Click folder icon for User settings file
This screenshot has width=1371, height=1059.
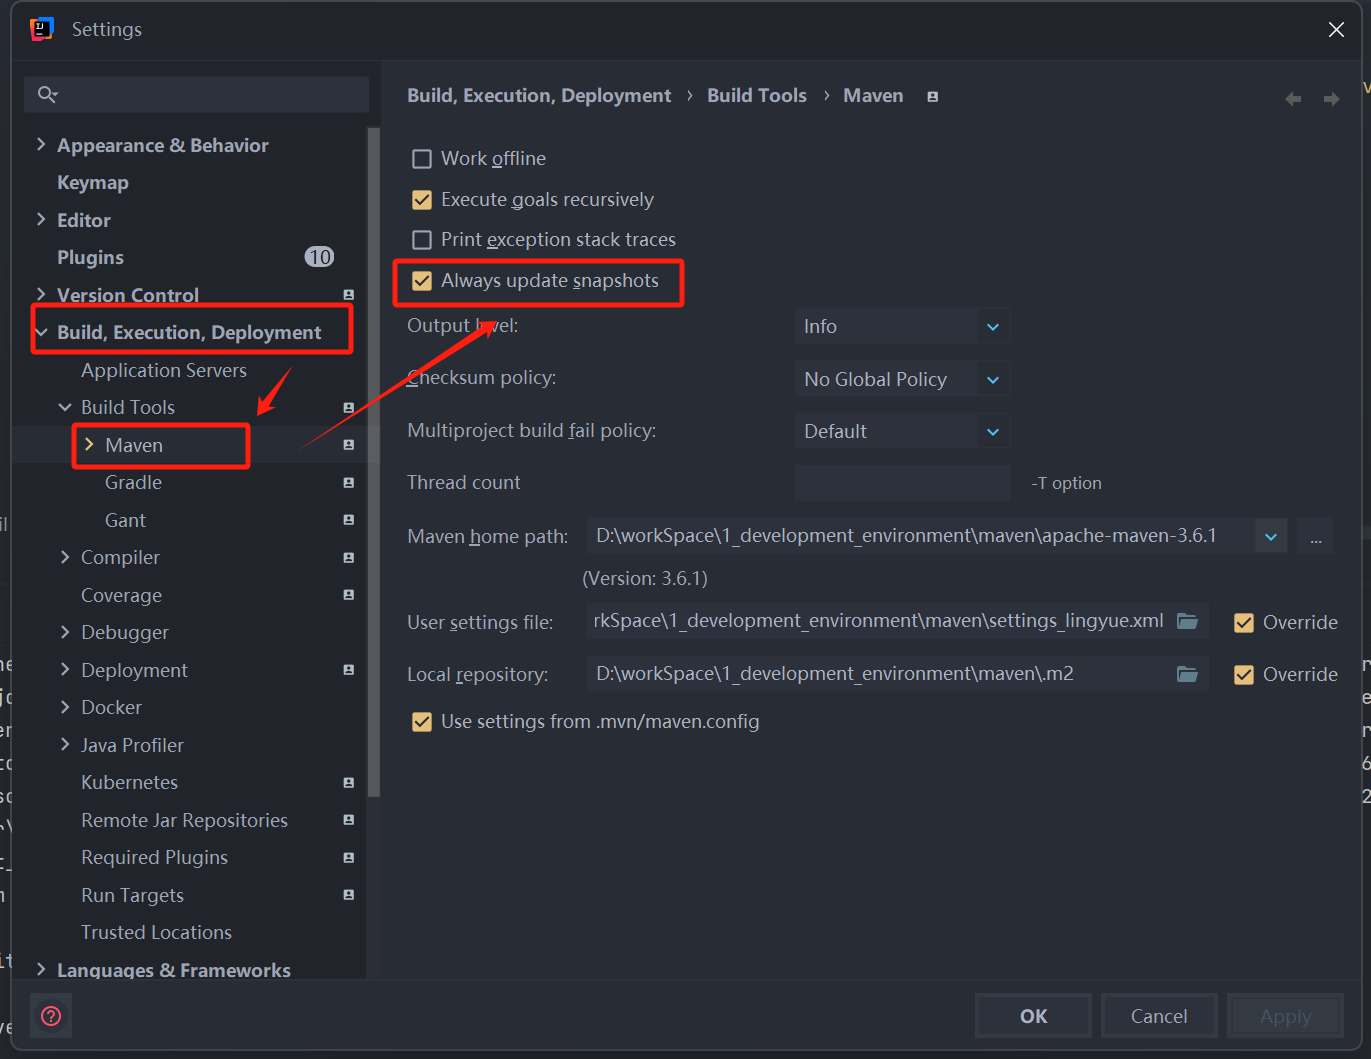coord(1187,621)
